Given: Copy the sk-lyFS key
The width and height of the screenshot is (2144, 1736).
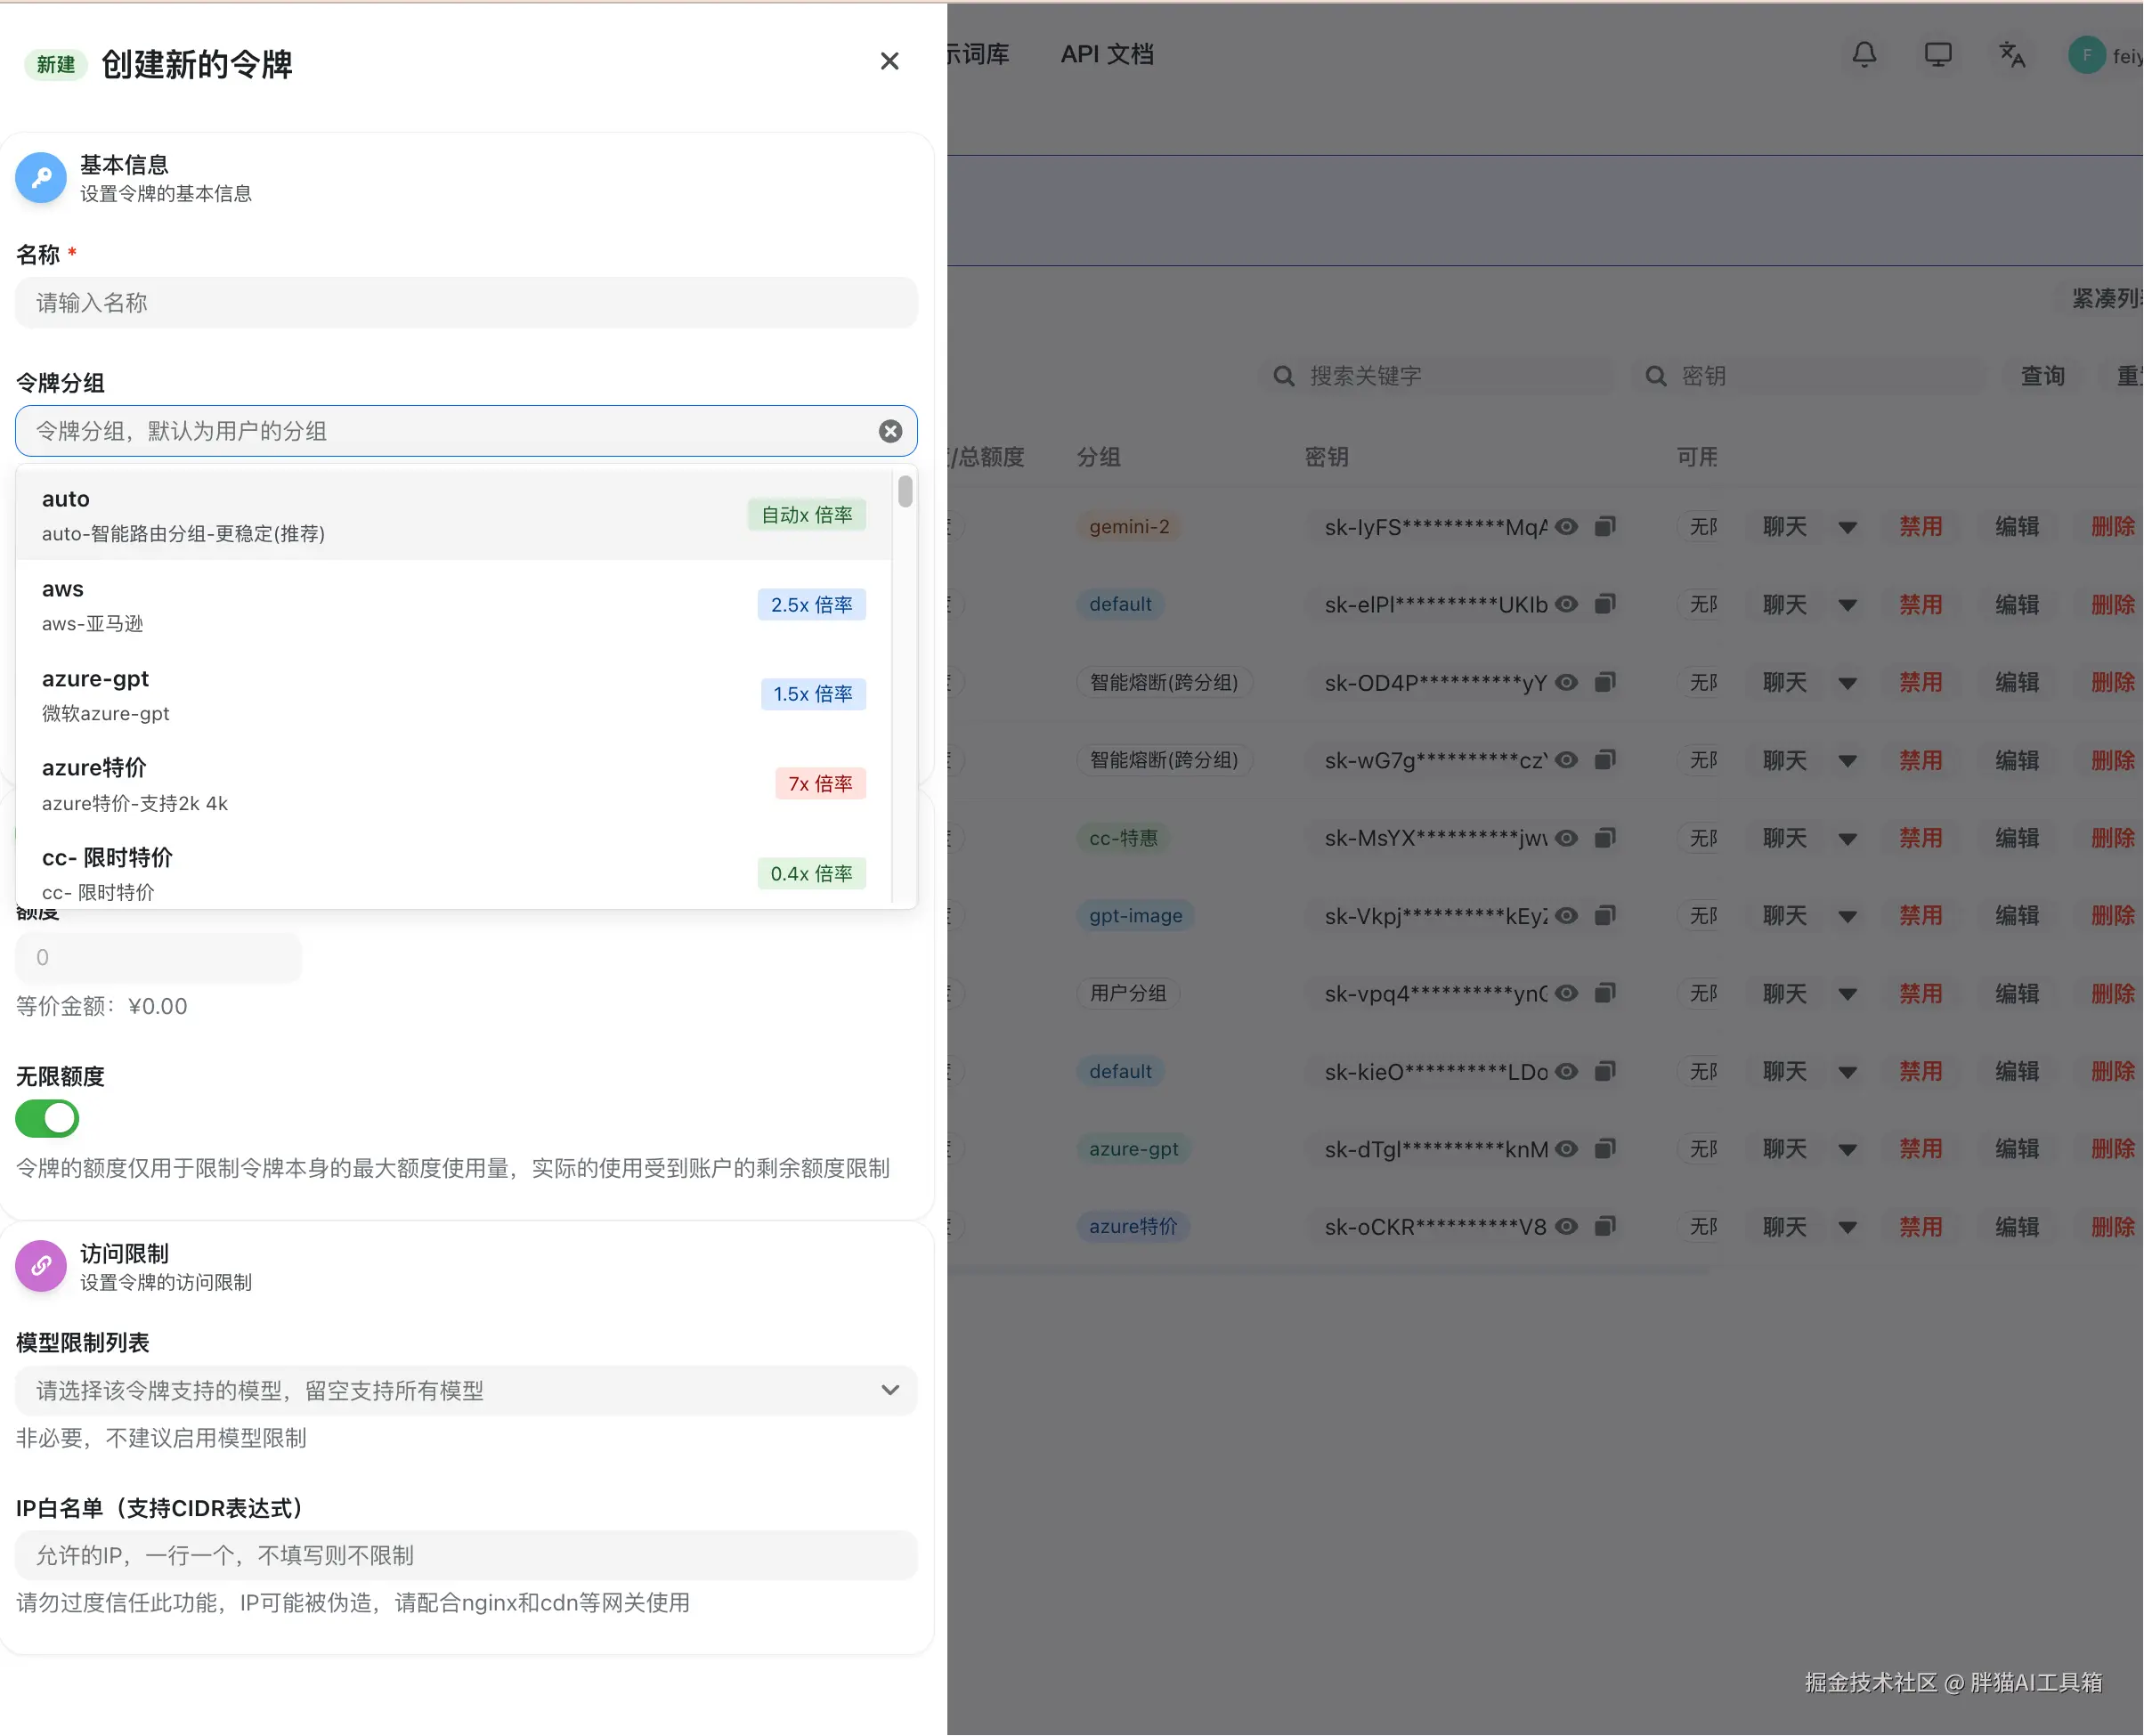Looking at the screenshot, I should [1605, 526].
